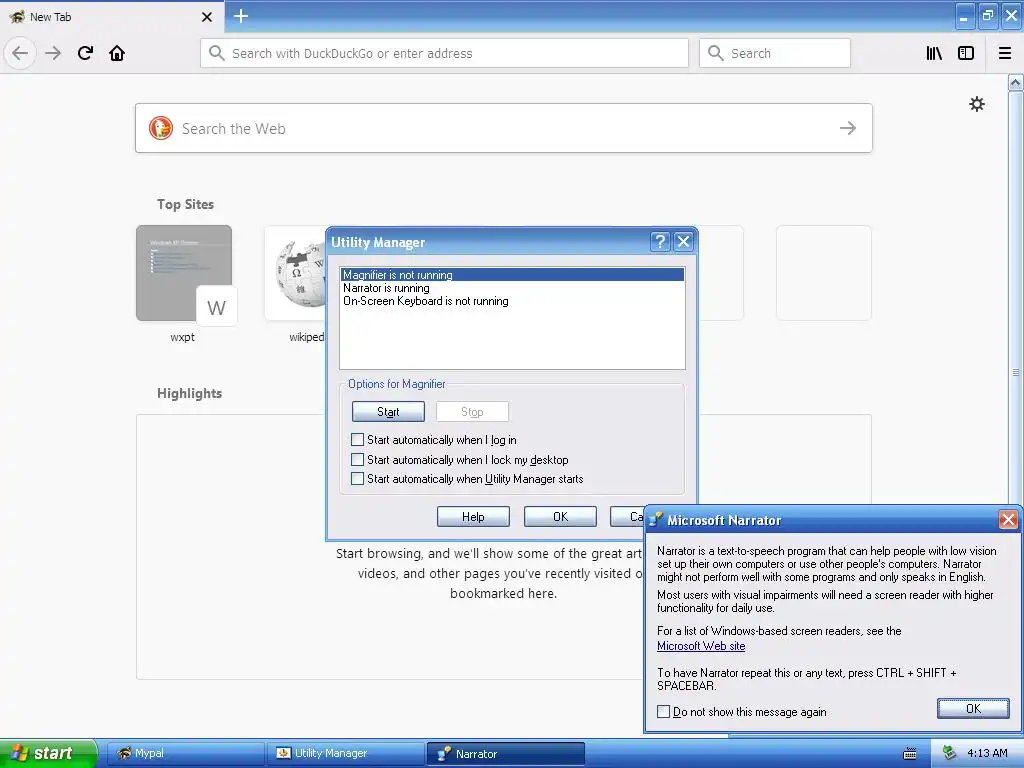Open the hamburger application menu
This screenshot has width=1024, height=768.
(x=1004, y=53)
